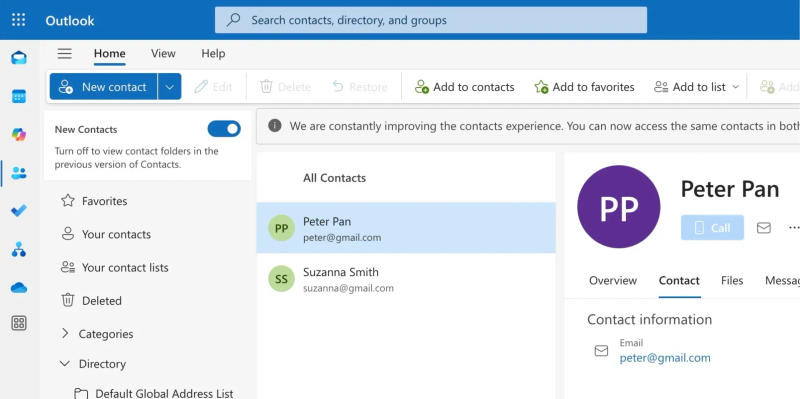The height and width of the screenshot is (399, 800).
Task: Focus the search contacts input field
Action: point(431,20)
